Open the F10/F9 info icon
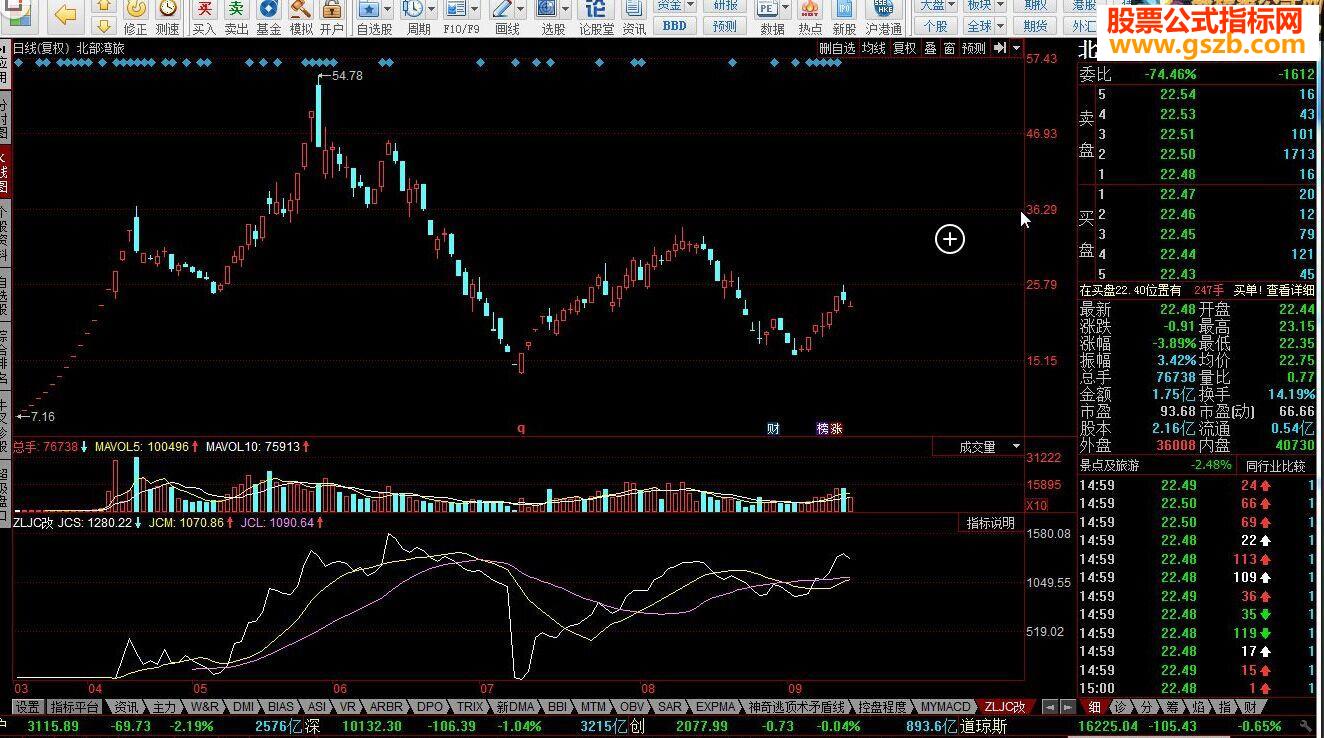 [x=460, y=18]
